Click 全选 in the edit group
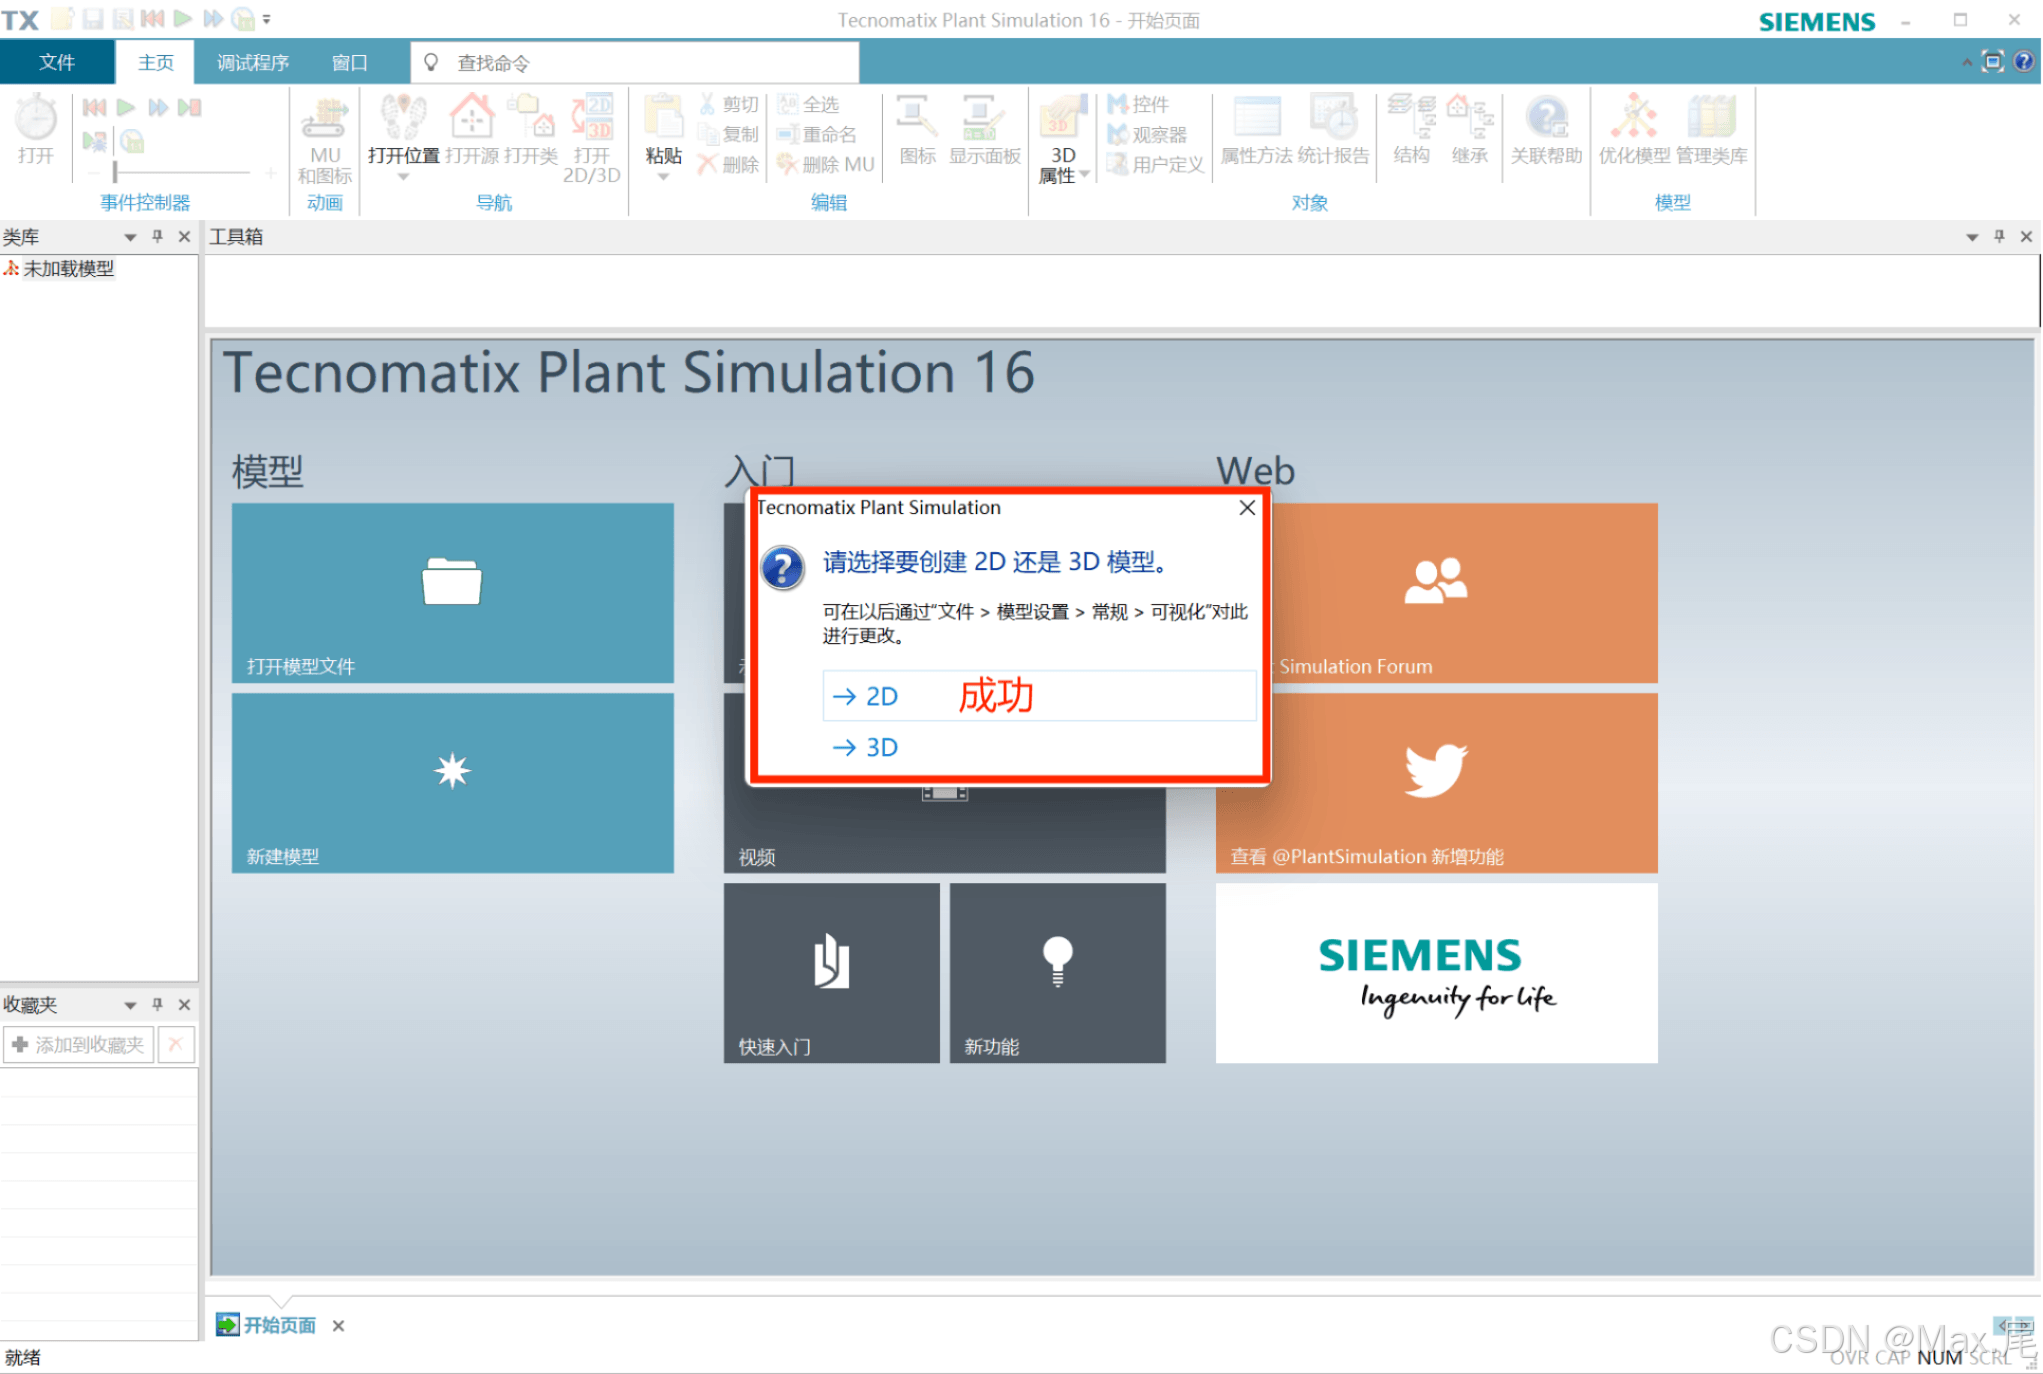 coord(809,104)
